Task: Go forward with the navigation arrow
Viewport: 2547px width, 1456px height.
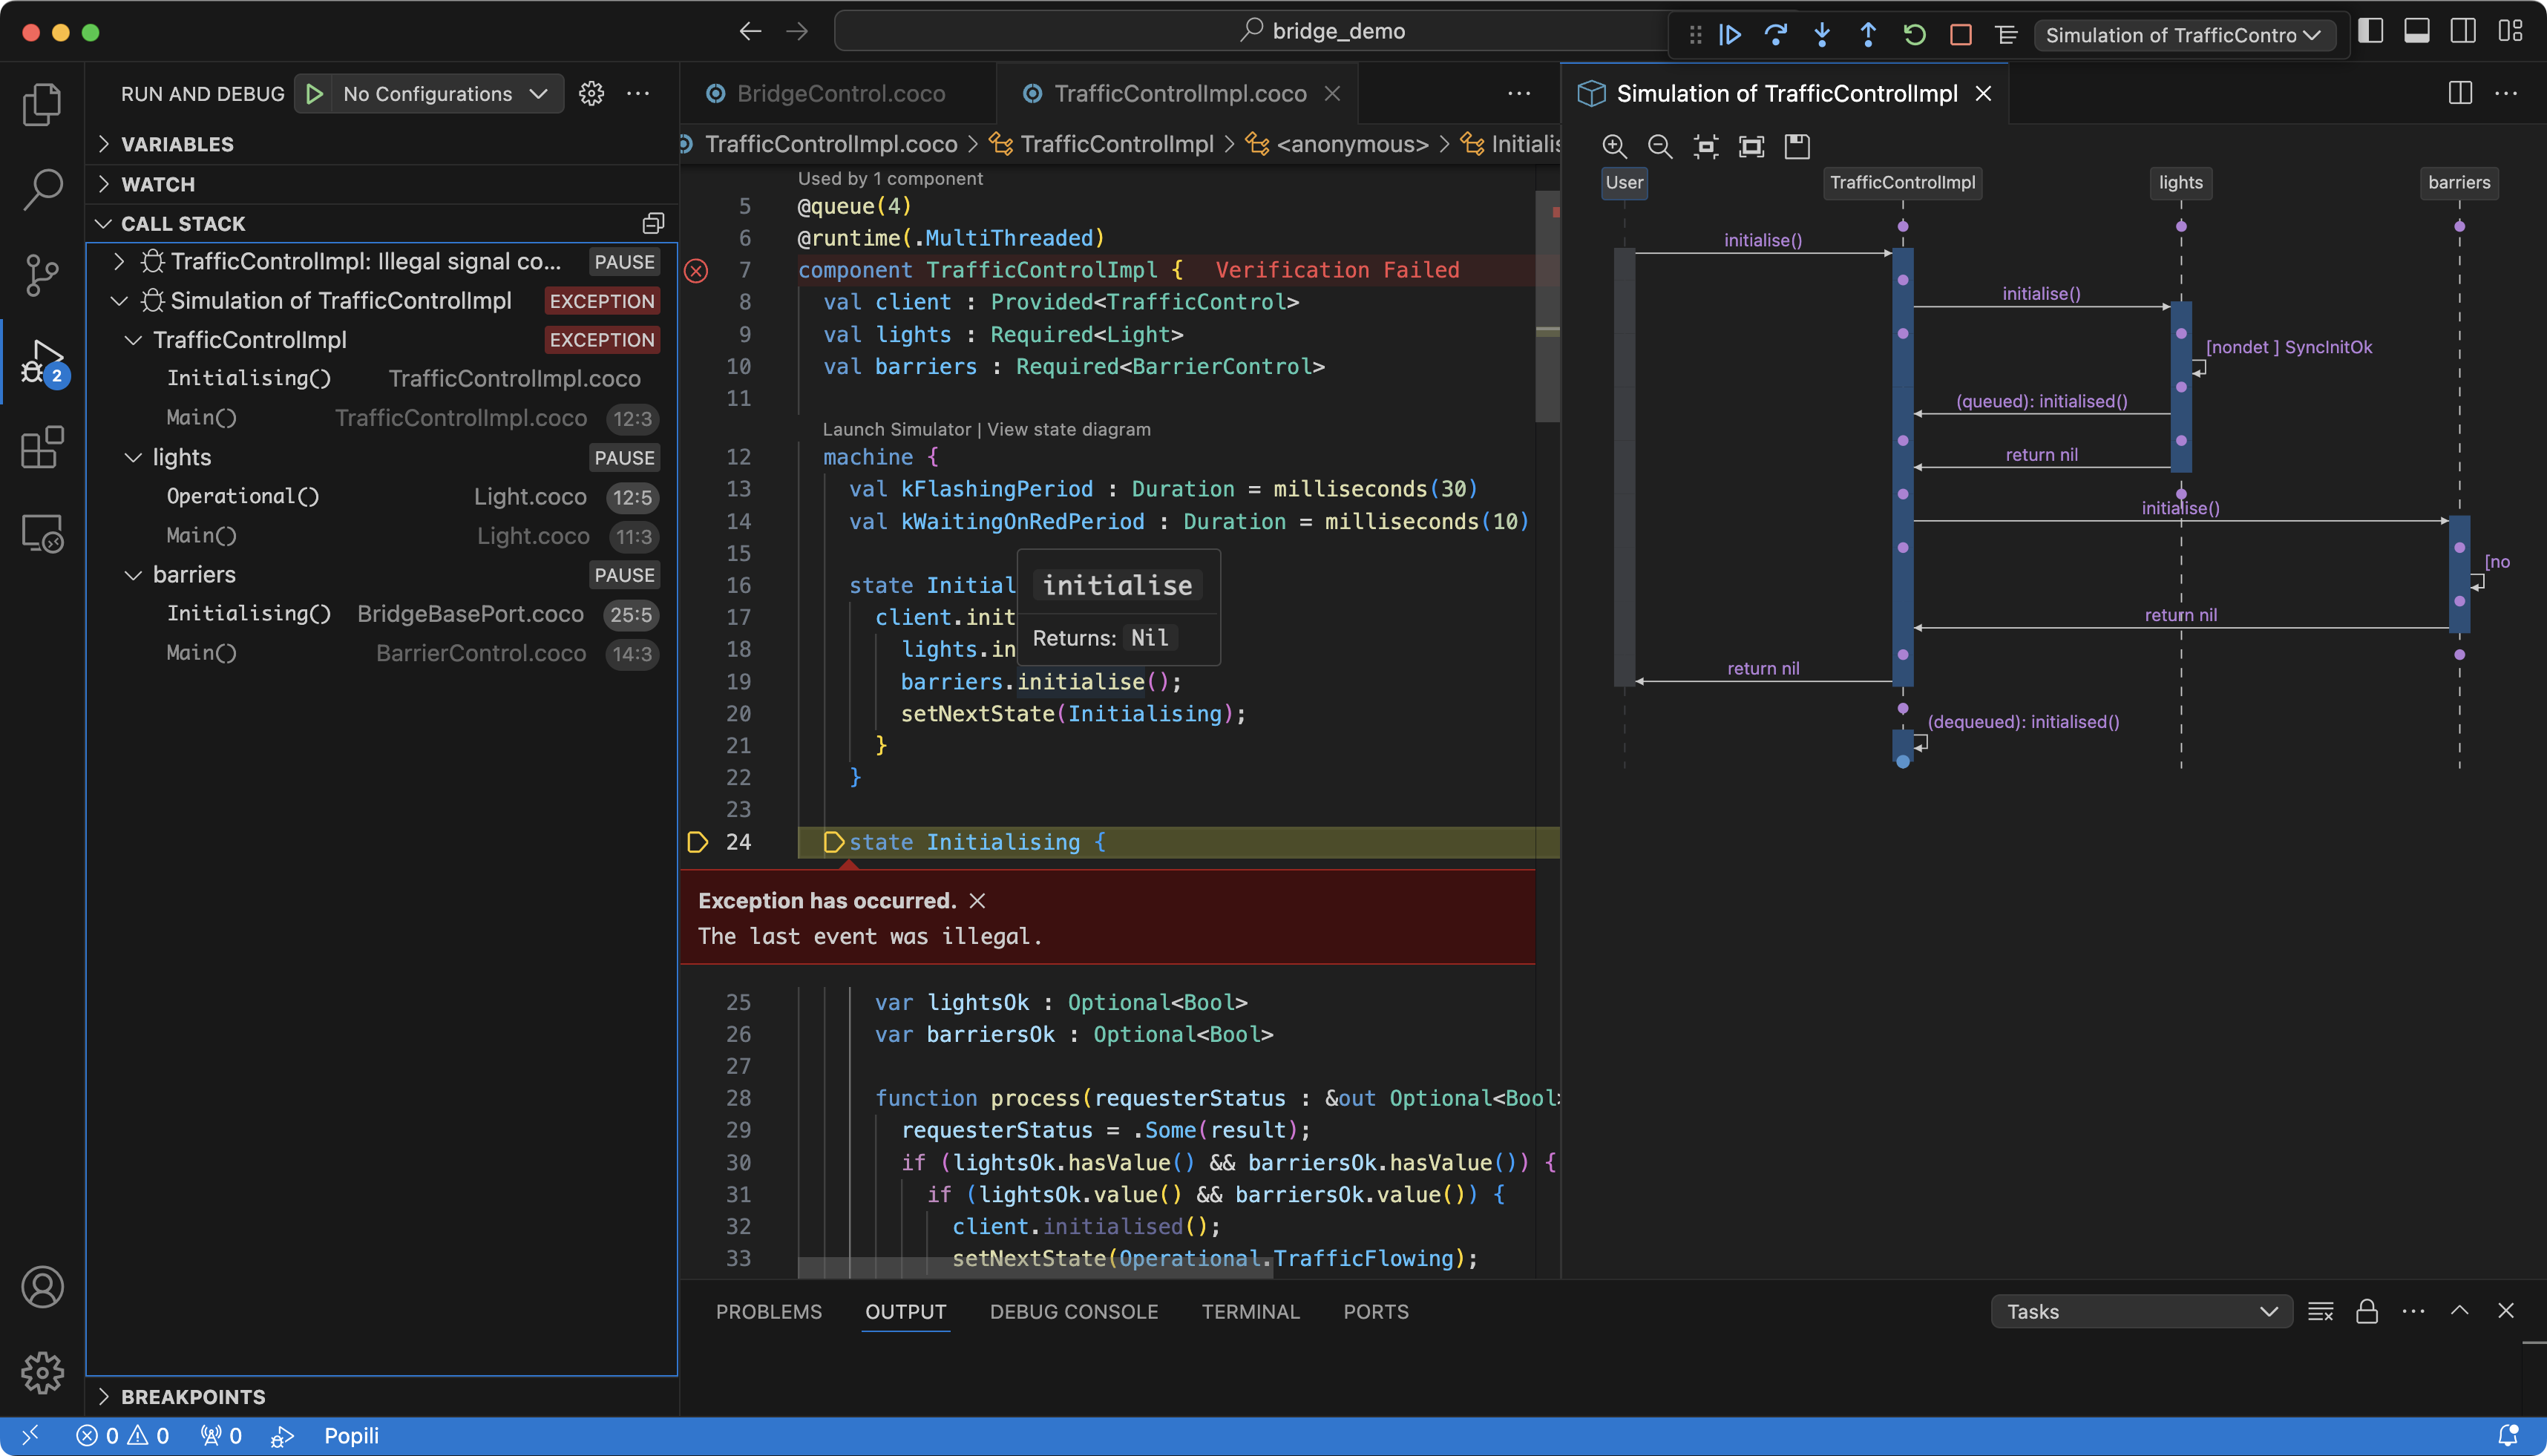Action: pyautogui.click(x=797, y=32)
